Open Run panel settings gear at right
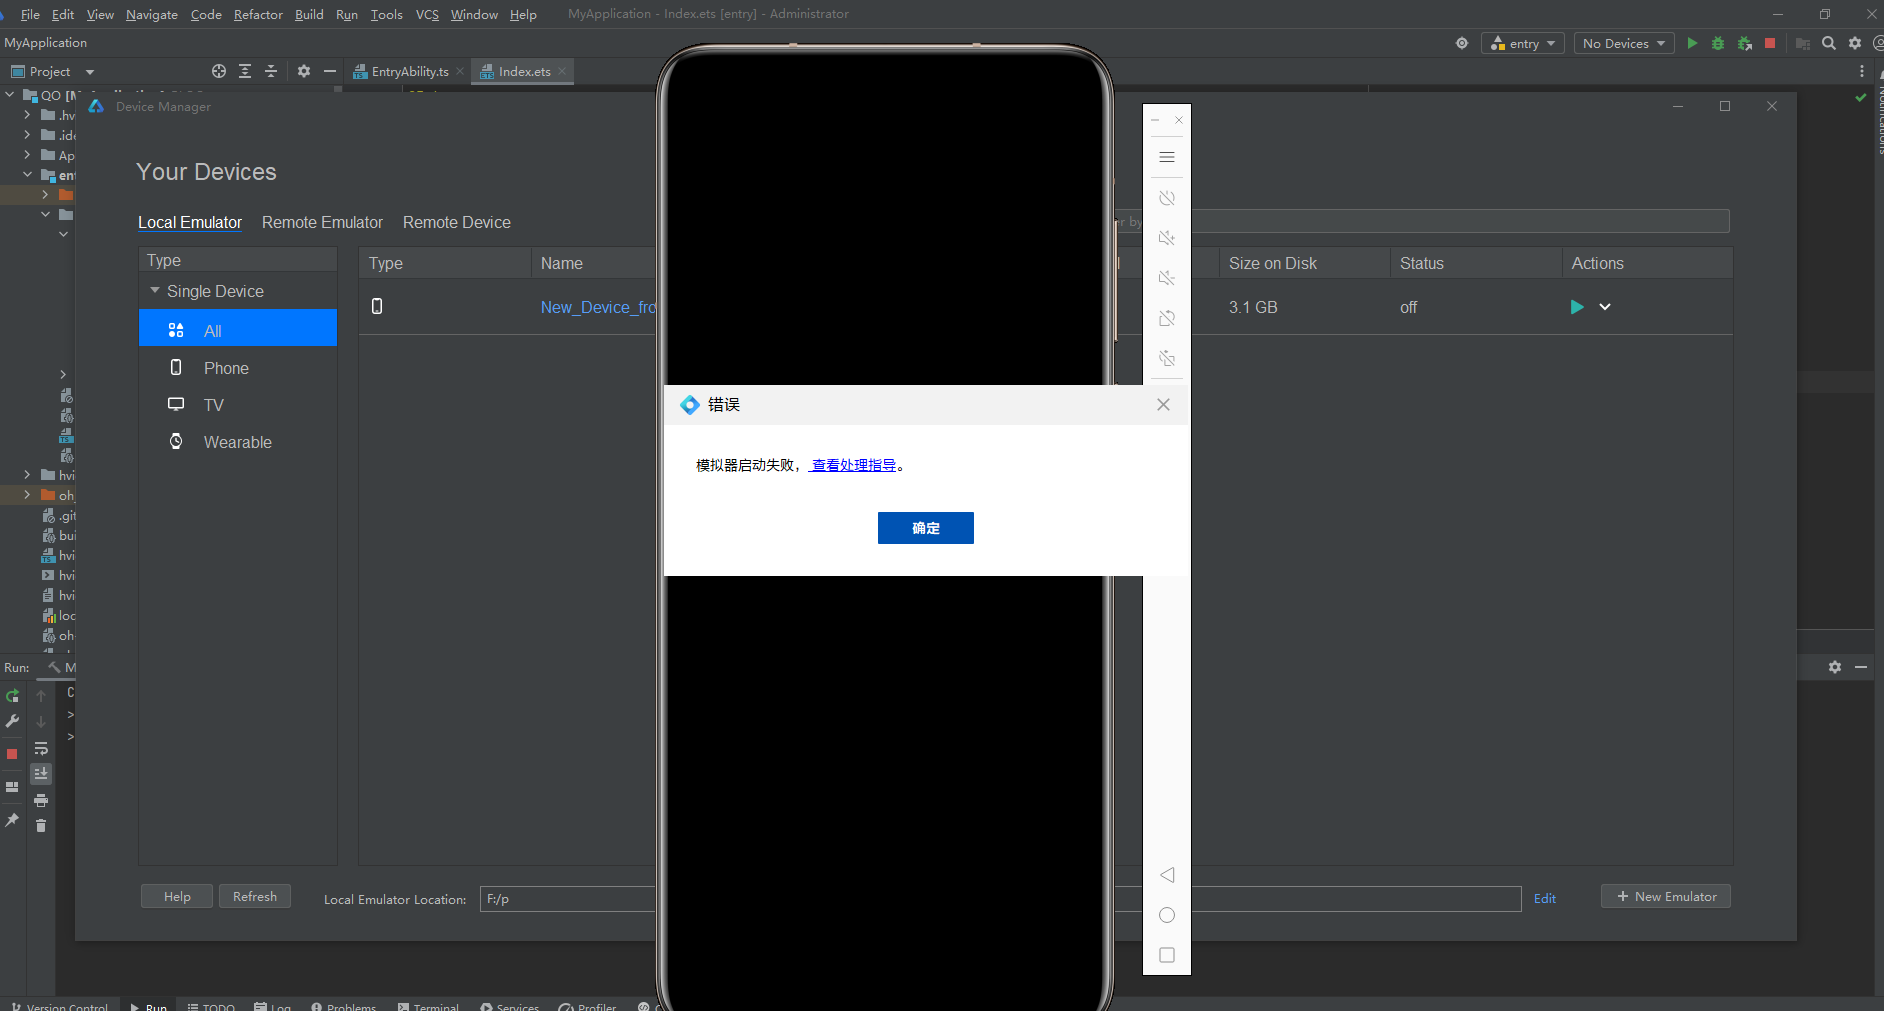 tap(1835, 667)
